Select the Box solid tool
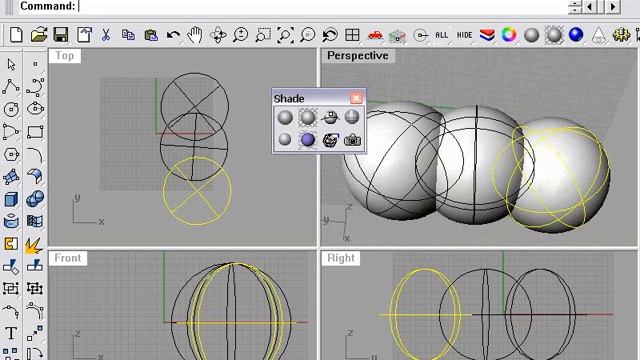The image size is (640, 360). (11, 199)
